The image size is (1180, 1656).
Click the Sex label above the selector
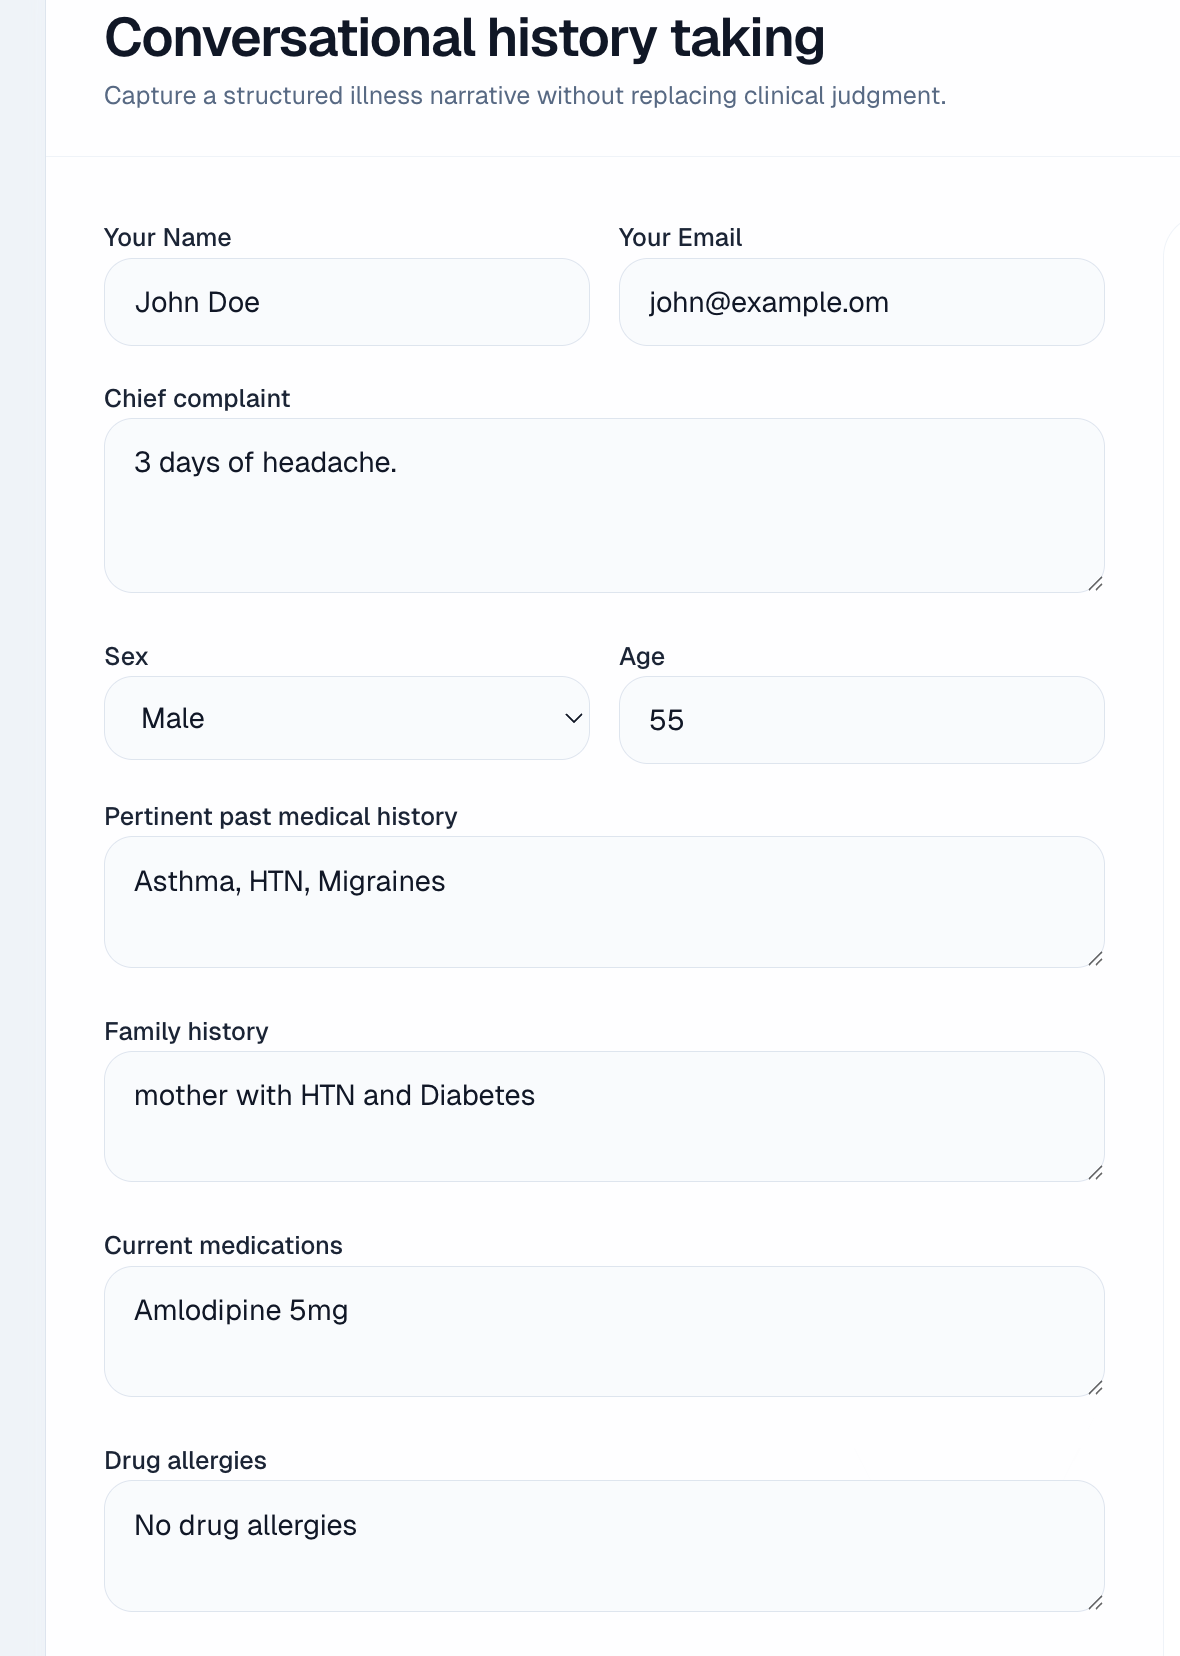coord(125,656)
